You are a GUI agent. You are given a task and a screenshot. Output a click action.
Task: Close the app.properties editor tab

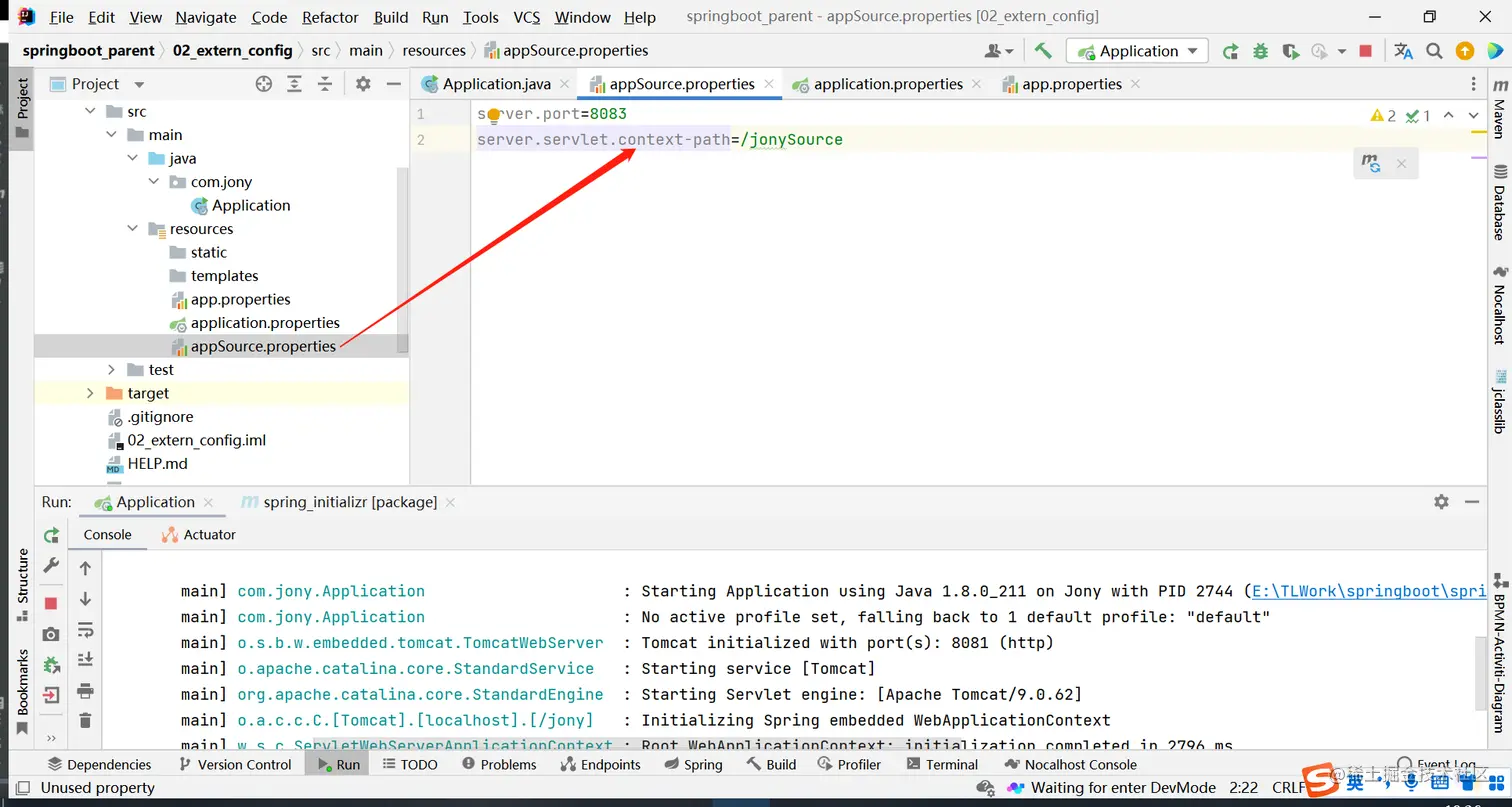coord(1135,84)
